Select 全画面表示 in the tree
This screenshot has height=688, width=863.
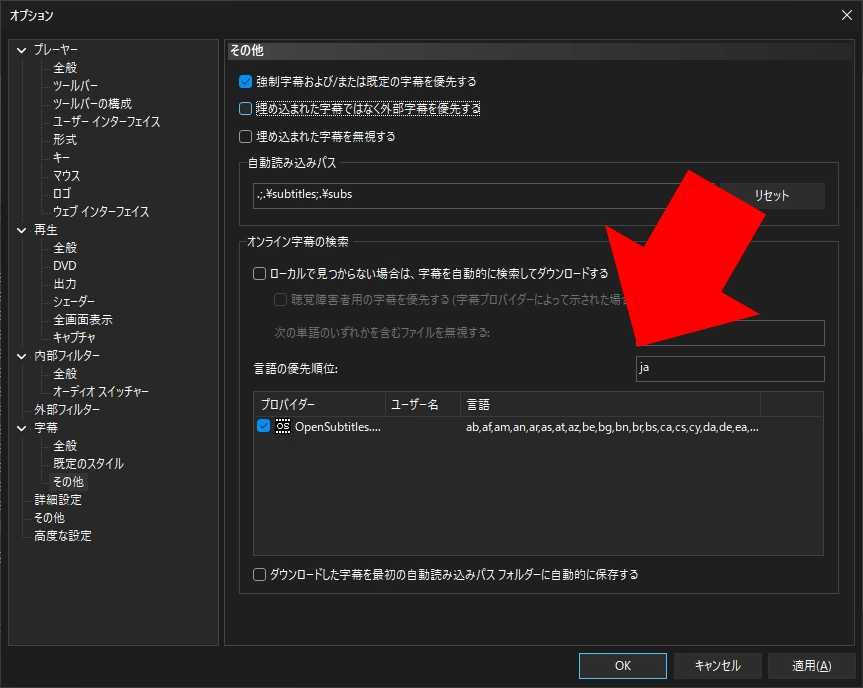[x=83, y=320]
